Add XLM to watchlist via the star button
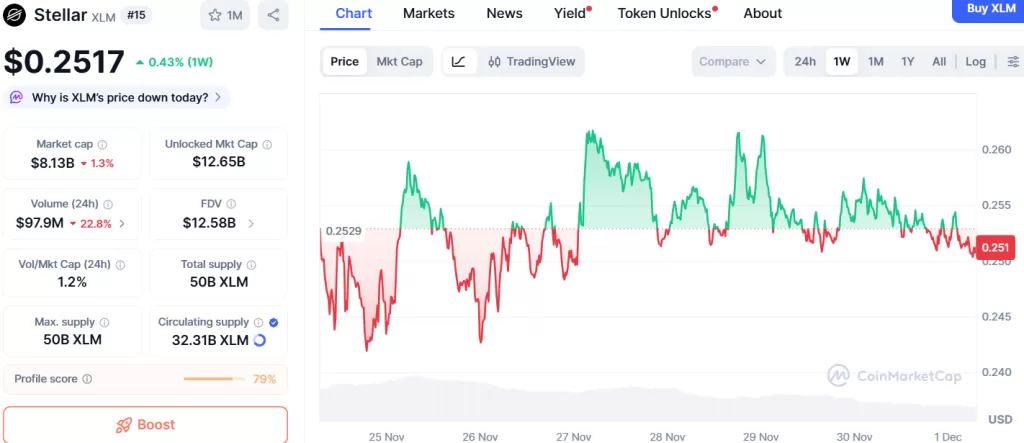 [x=225, y=15]
